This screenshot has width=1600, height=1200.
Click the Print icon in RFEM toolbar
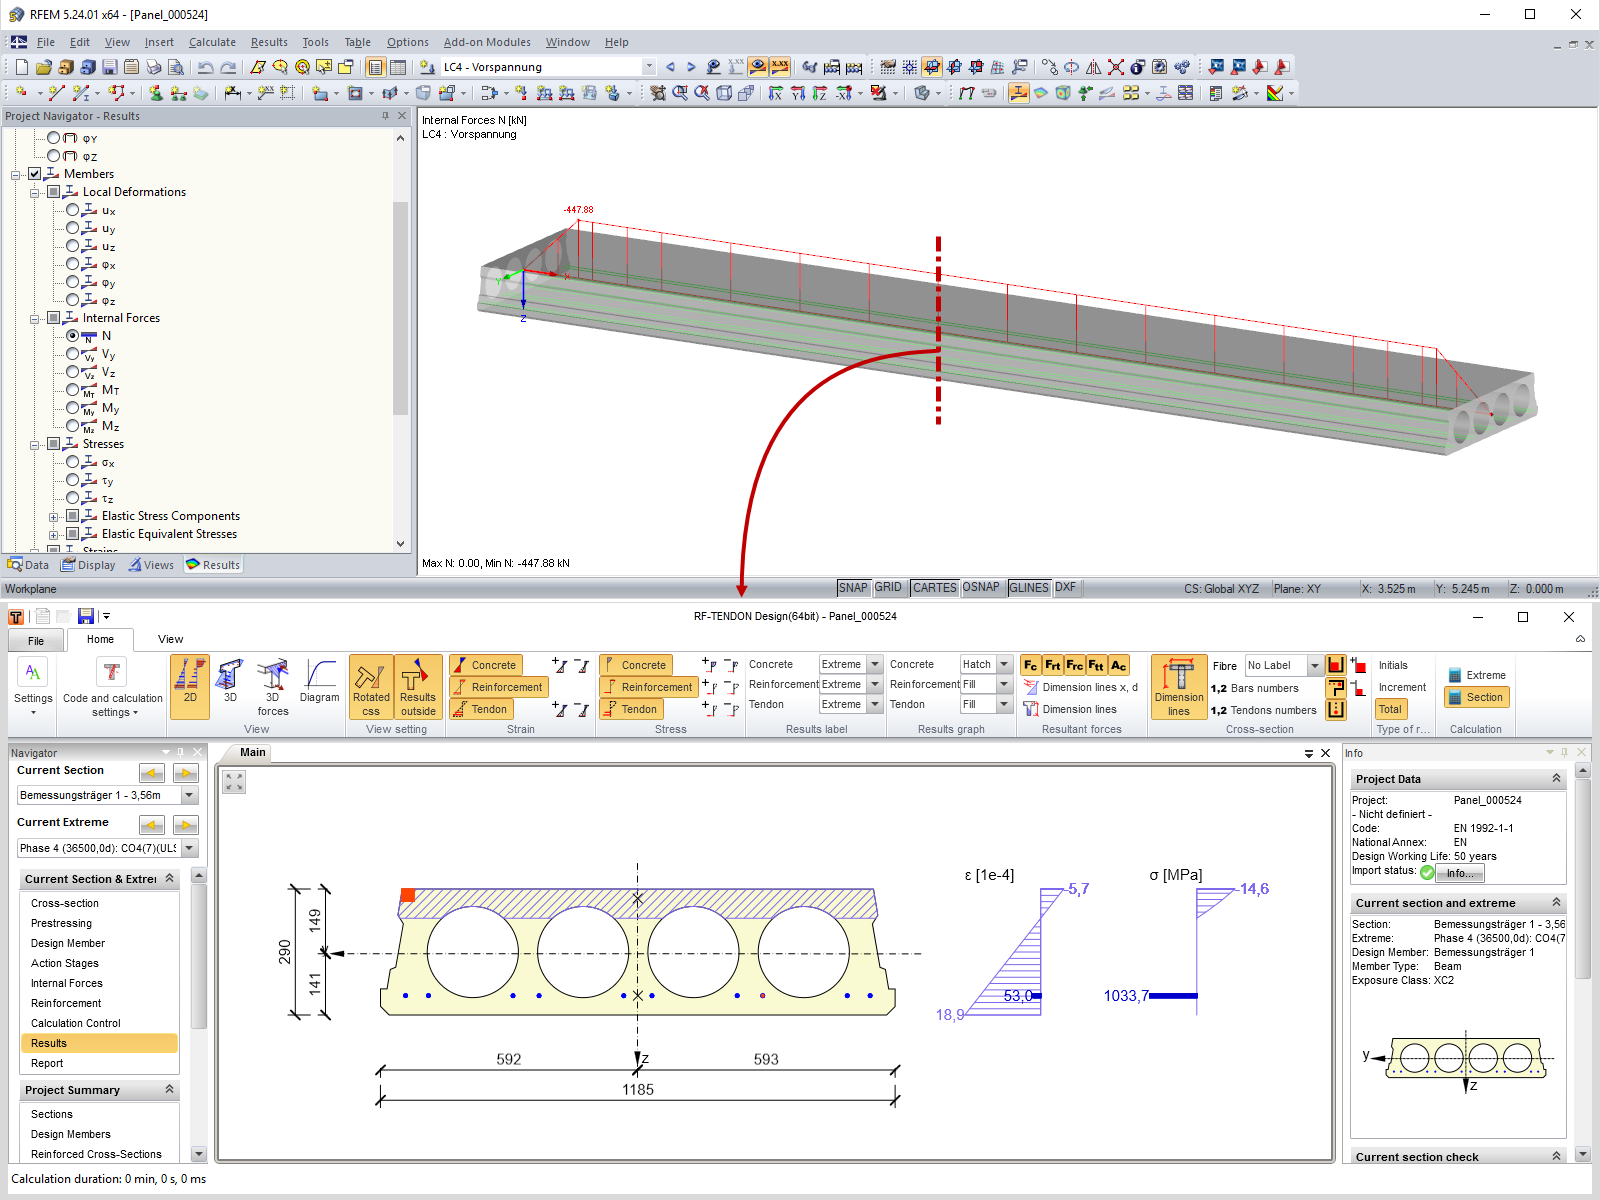tap(154, 67)
